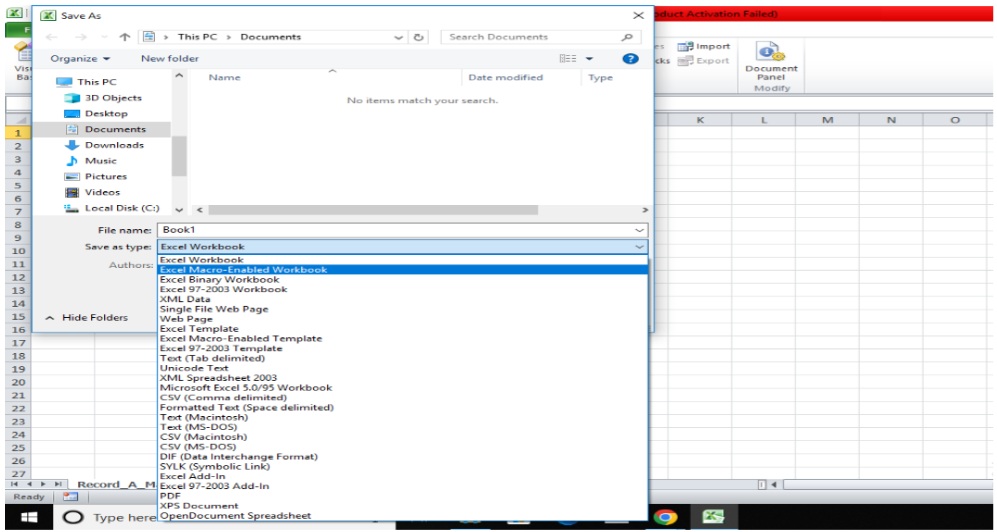Select OpenDocument Spreadsheet format
The width and height of the screenshot is (997, 532).
[x=402, y=516]
